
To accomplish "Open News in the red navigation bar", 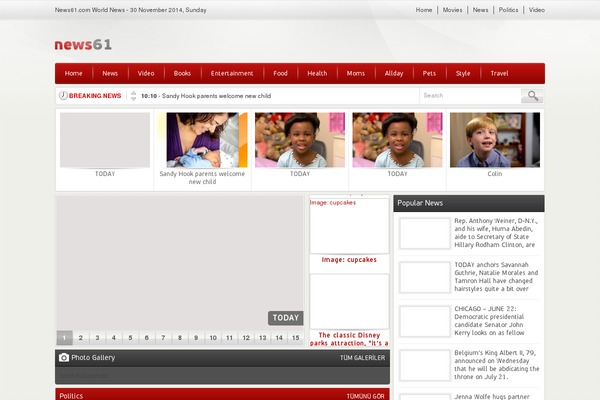I will click(x=110, y=73).
